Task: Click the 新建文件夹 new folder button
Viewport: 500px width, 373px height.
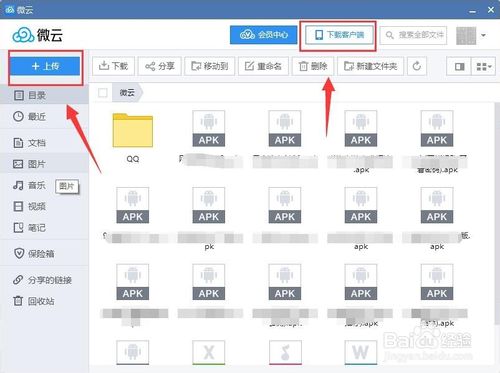Action: tap(370, 66)
